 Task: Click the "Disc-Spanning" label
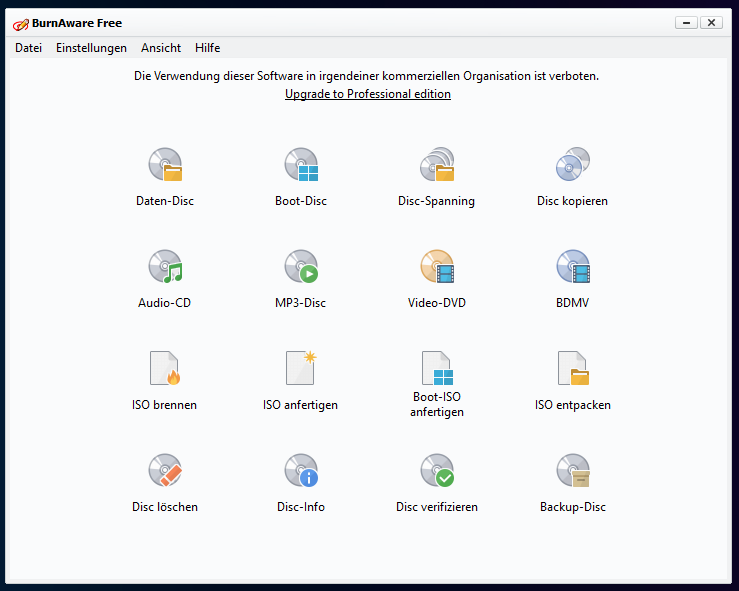click(436, 201)
